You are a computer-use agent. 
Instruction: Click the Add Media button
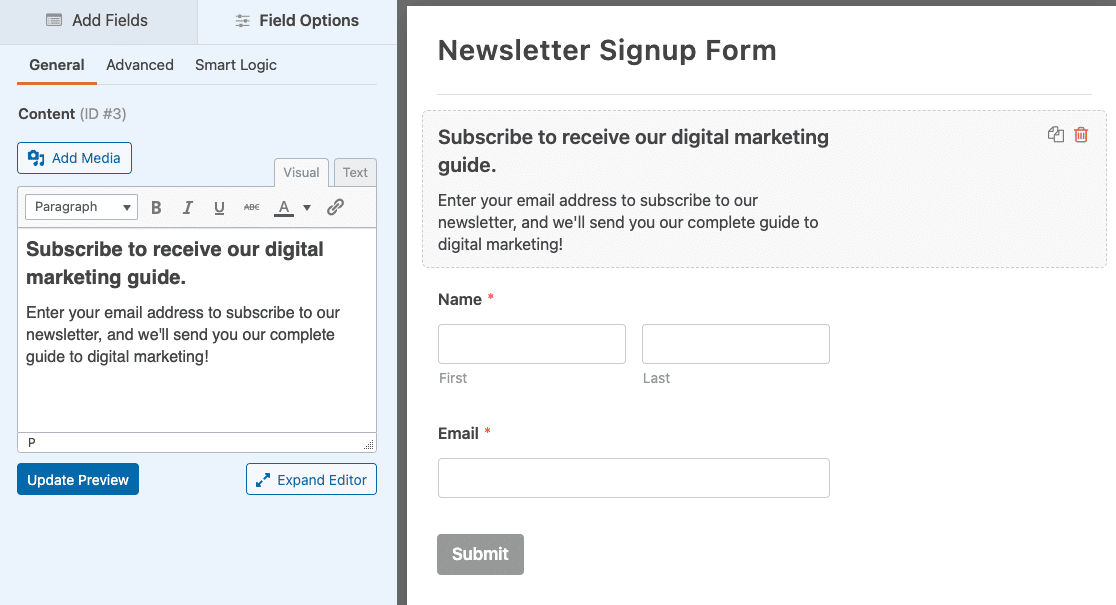pyautogui.click(x=75, y=158)
